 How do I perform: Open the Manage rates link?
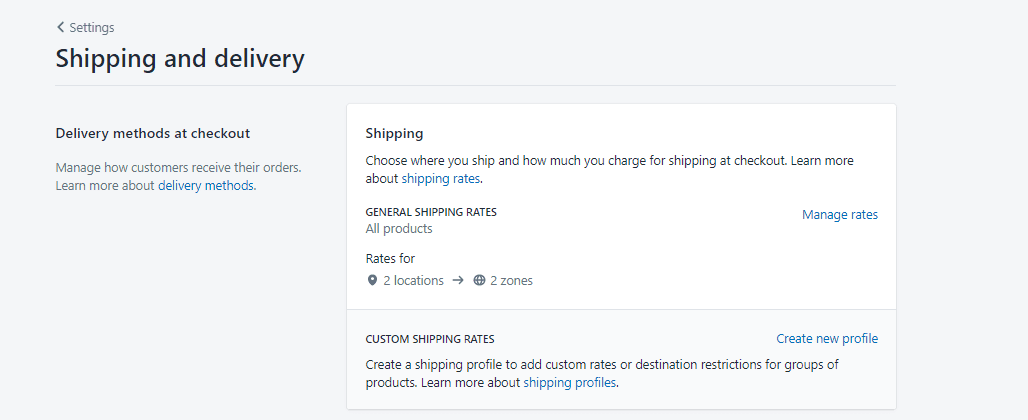click(840, 214)
